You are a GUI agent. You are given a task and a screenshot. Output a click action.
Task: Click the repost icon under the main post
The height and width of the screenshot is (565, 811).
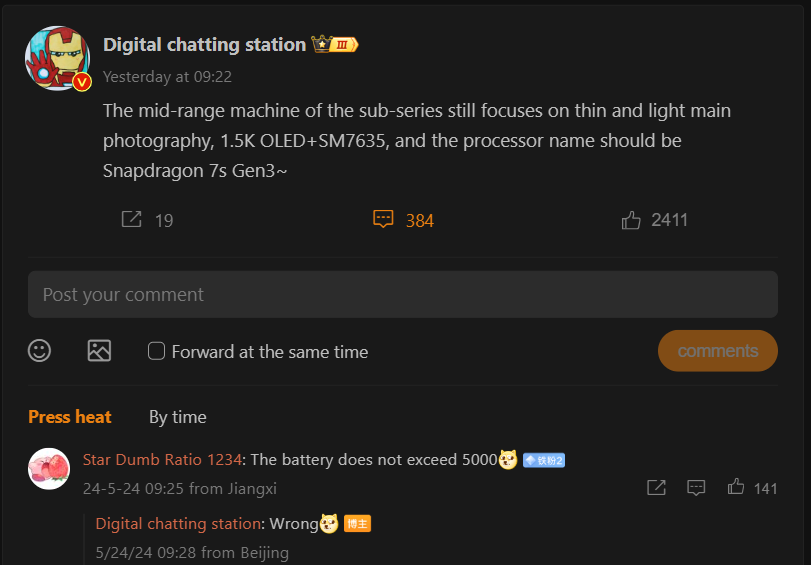tap(131, 219)
